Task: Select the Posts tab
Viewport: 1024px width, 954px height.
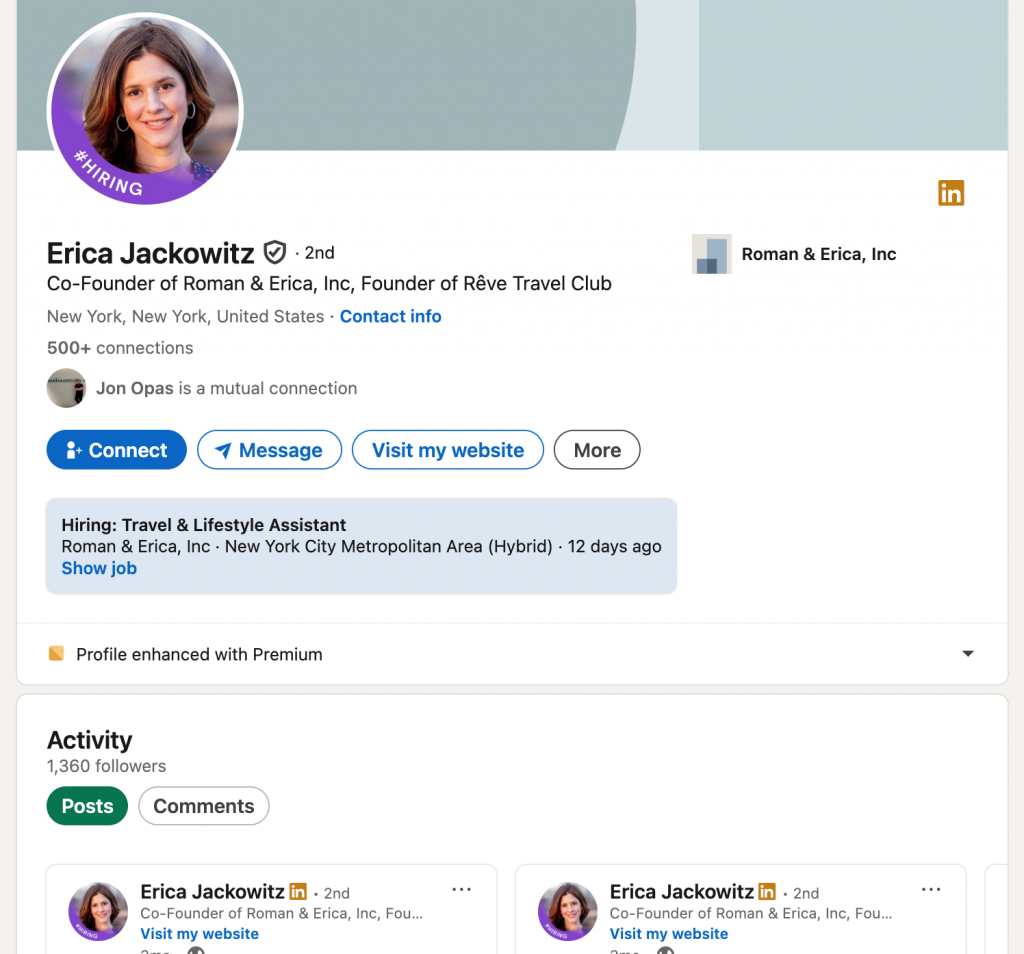Action: pyautogui.click(x=86, y=805)
